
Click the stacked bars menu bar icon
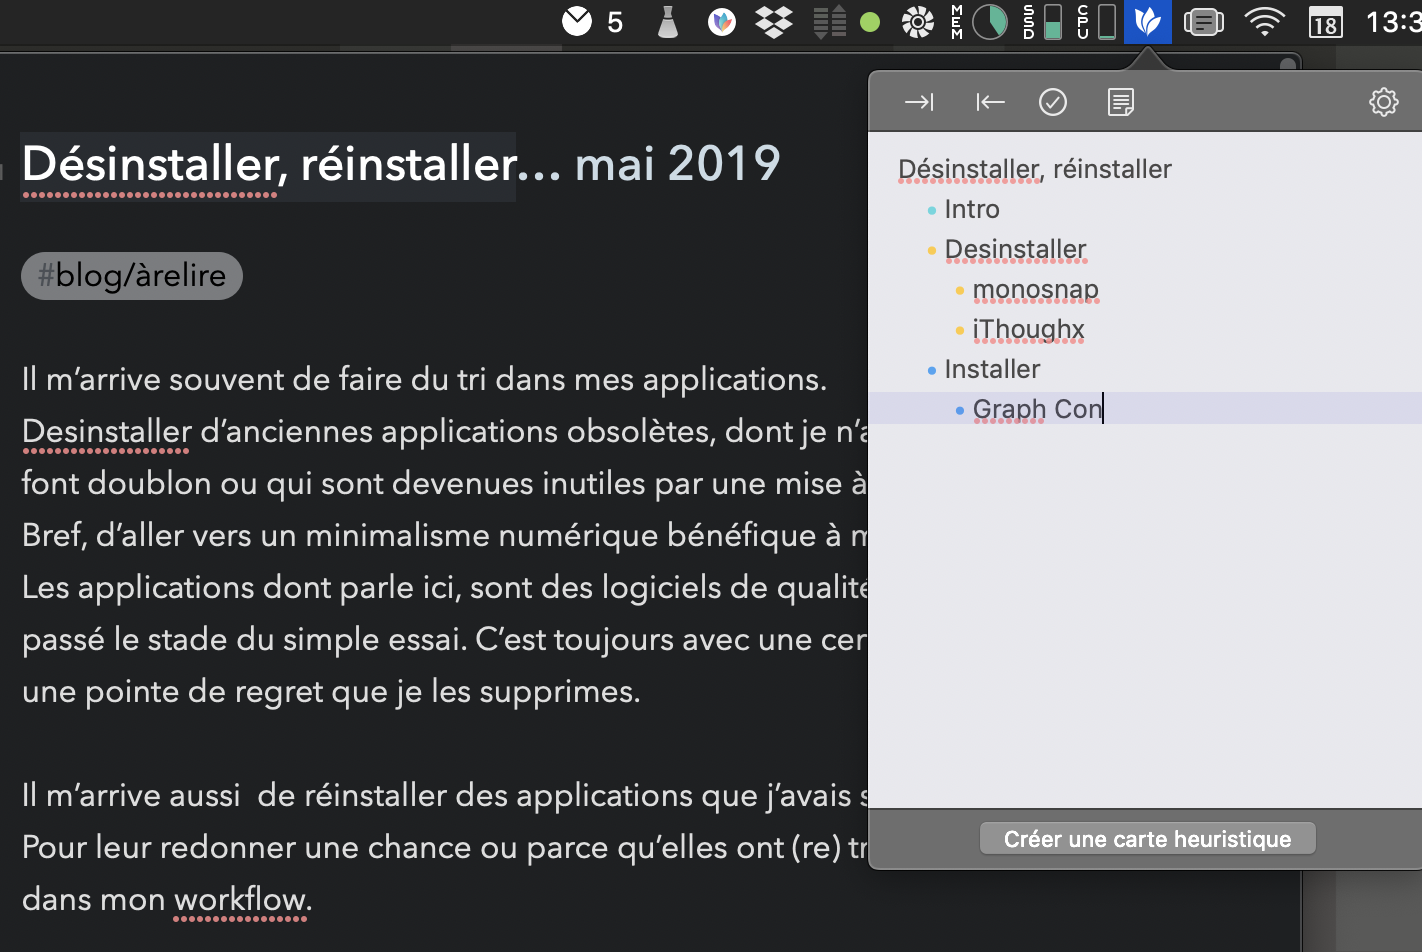coord(829,21)
